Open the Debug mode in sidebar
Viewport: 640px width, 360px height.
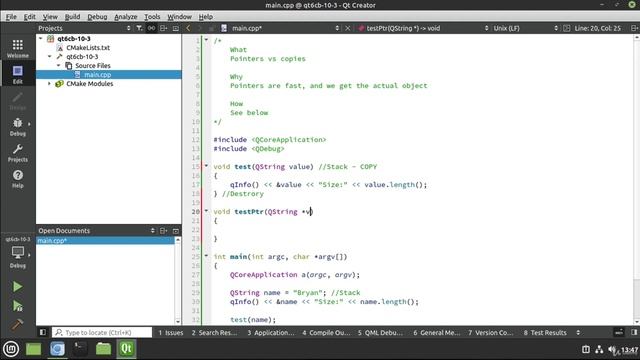point(18,127)
